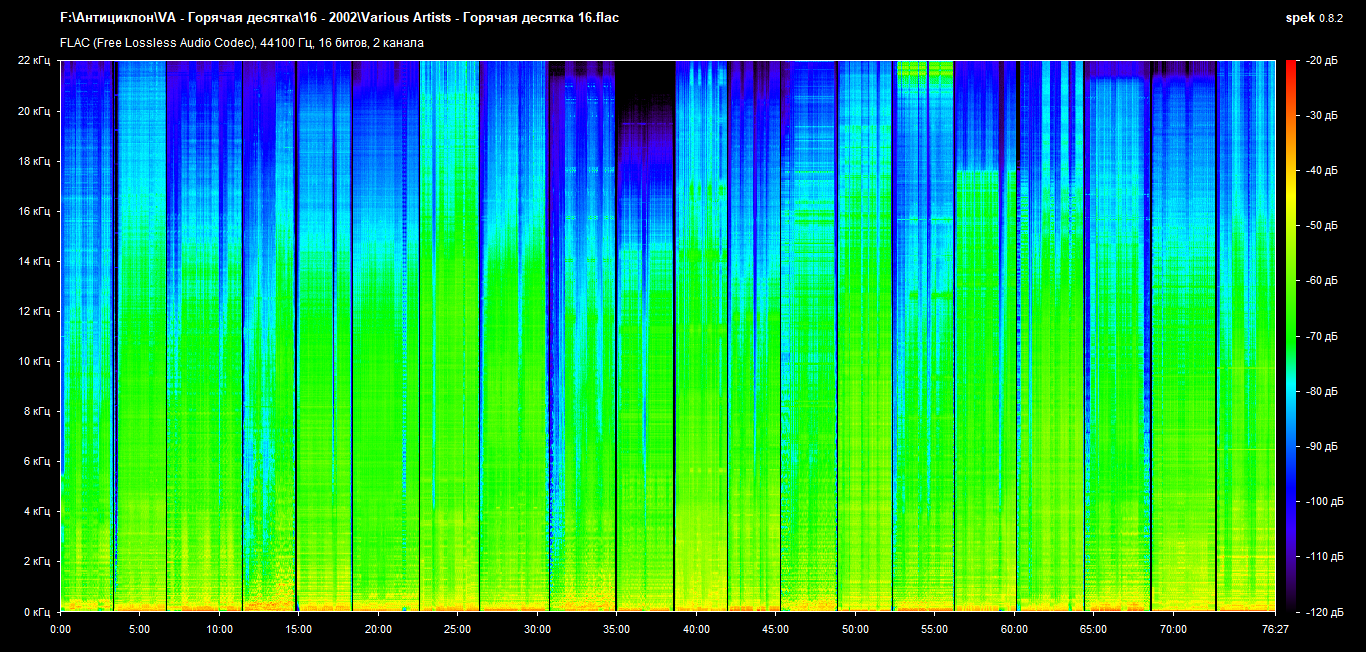Click the 10:00 time axis label

(219, 630)
